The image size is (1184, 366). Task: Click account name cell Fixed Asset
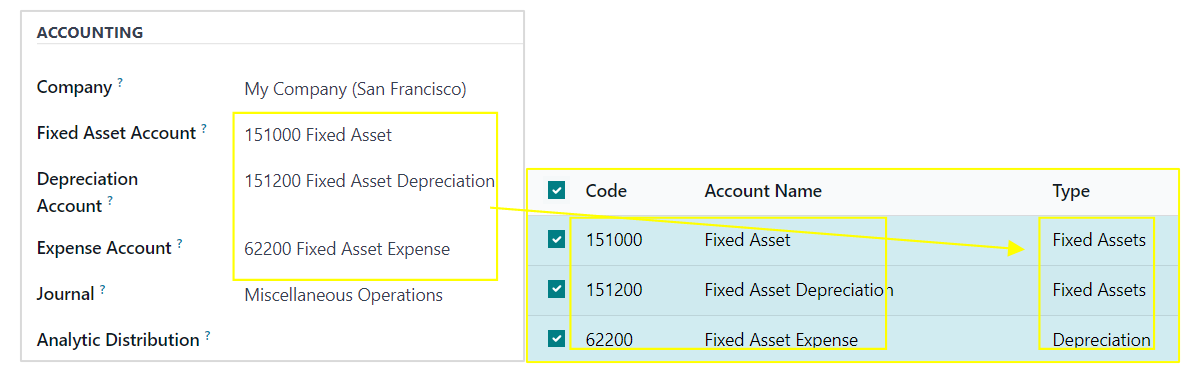(748, 240)
